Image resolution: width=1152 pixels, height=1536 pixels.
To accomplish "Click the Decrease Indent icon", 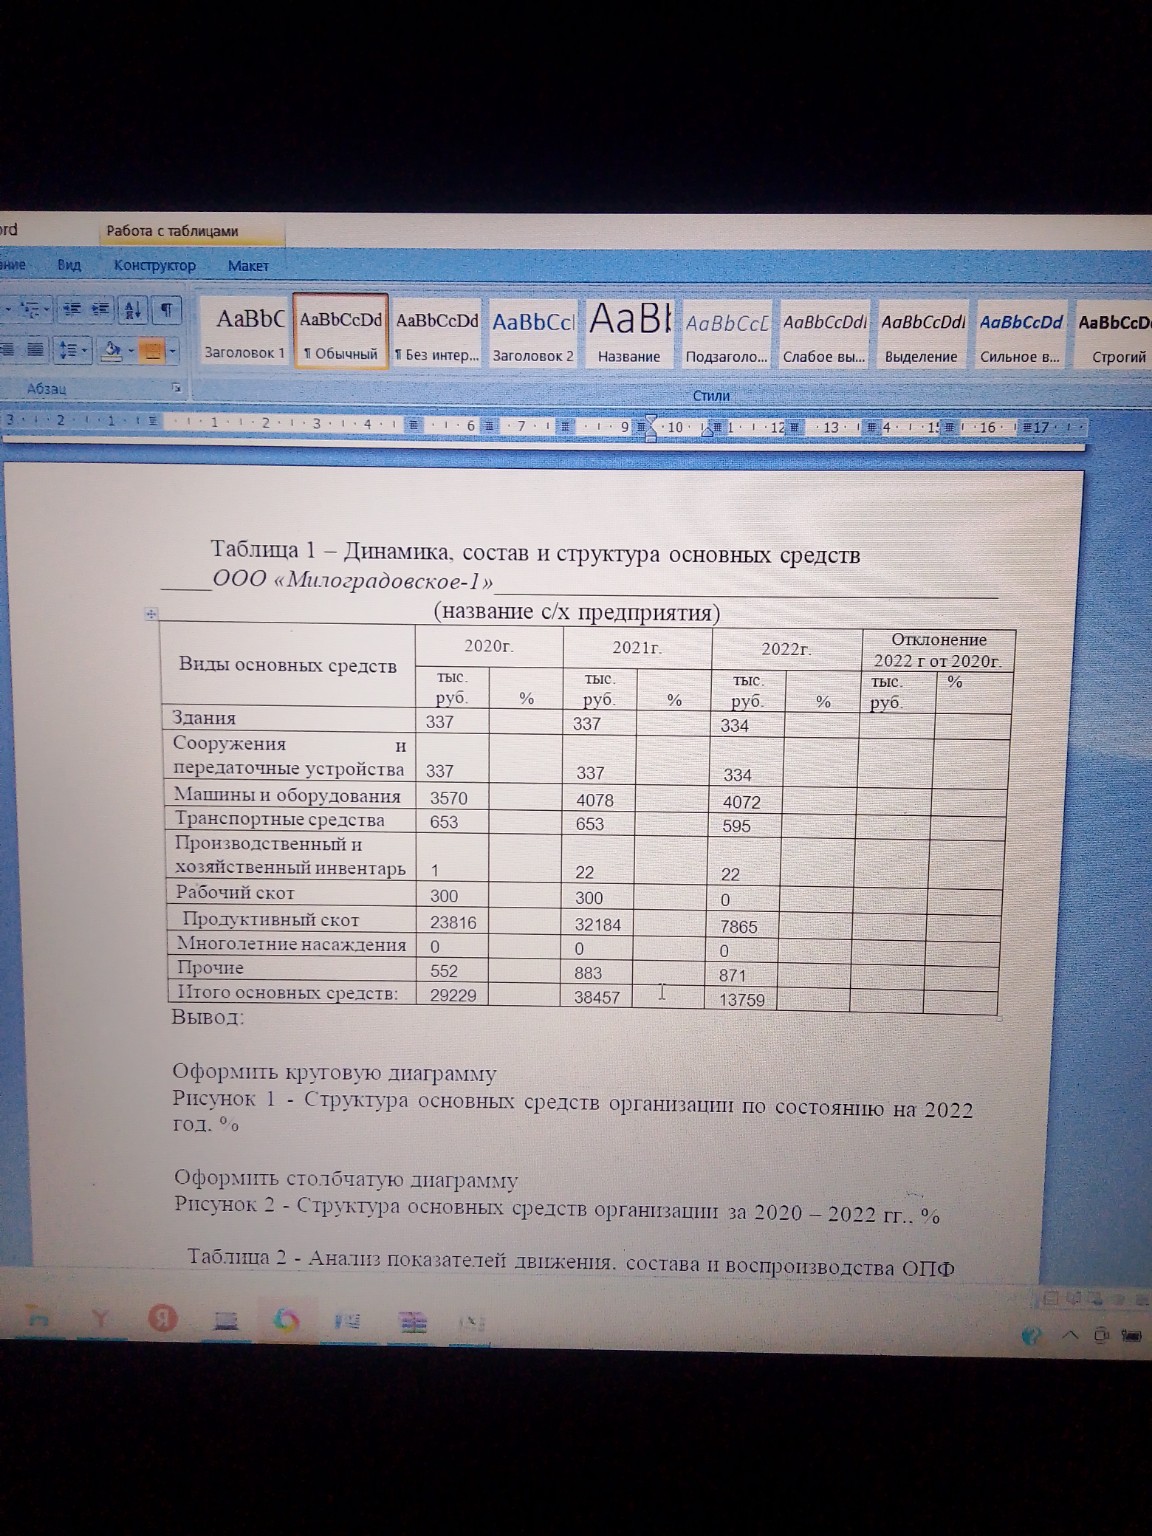I will [x=70, y=310].
